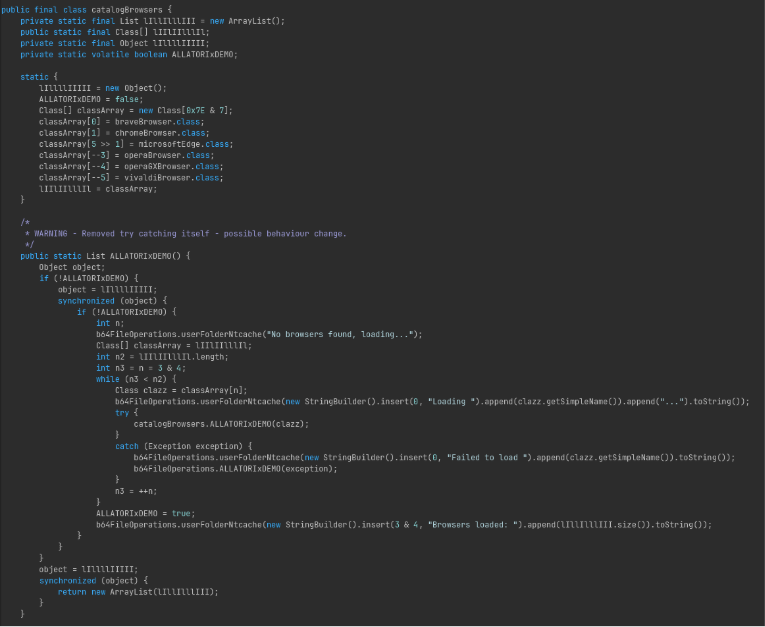Click the 'static {' initializer block header
The width and height of the screenshot is (765, 627).
click(39, 77)
